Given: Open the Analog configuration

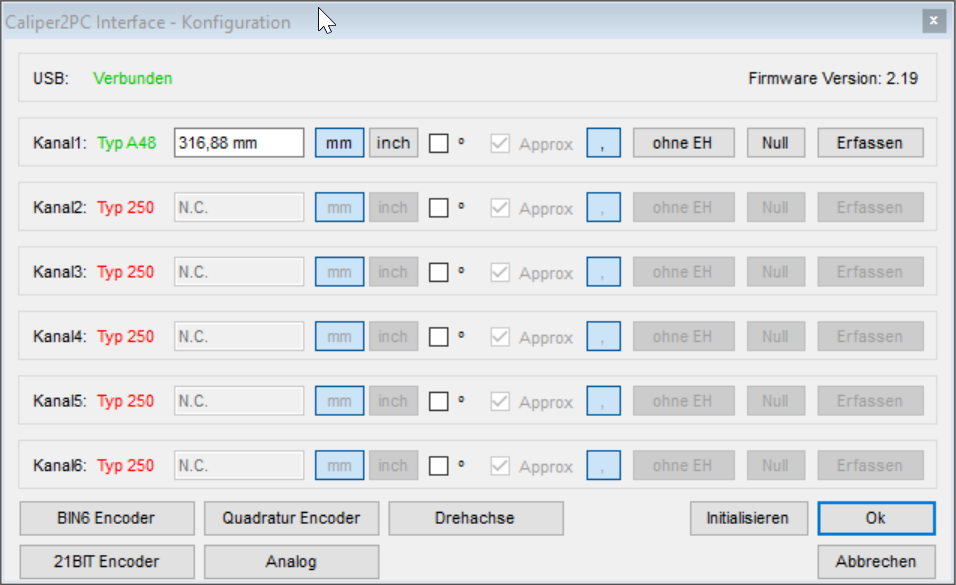Looking at the screenshot, I should coord(291,561).
